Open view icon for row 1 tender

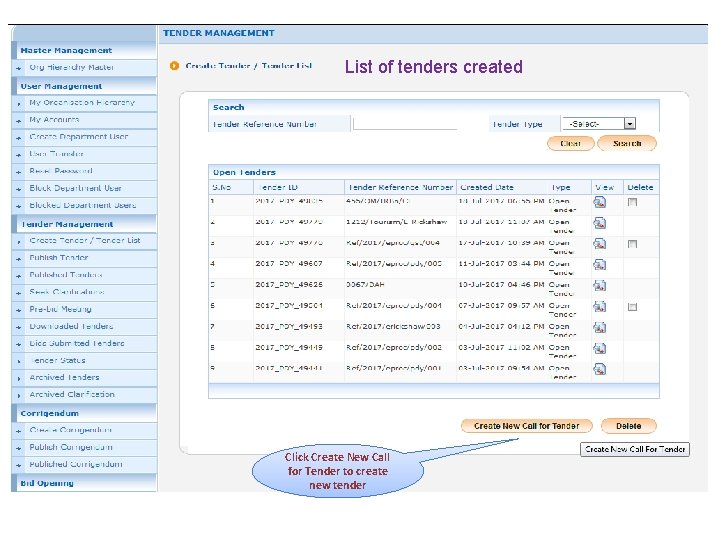(x=599, y=202)
